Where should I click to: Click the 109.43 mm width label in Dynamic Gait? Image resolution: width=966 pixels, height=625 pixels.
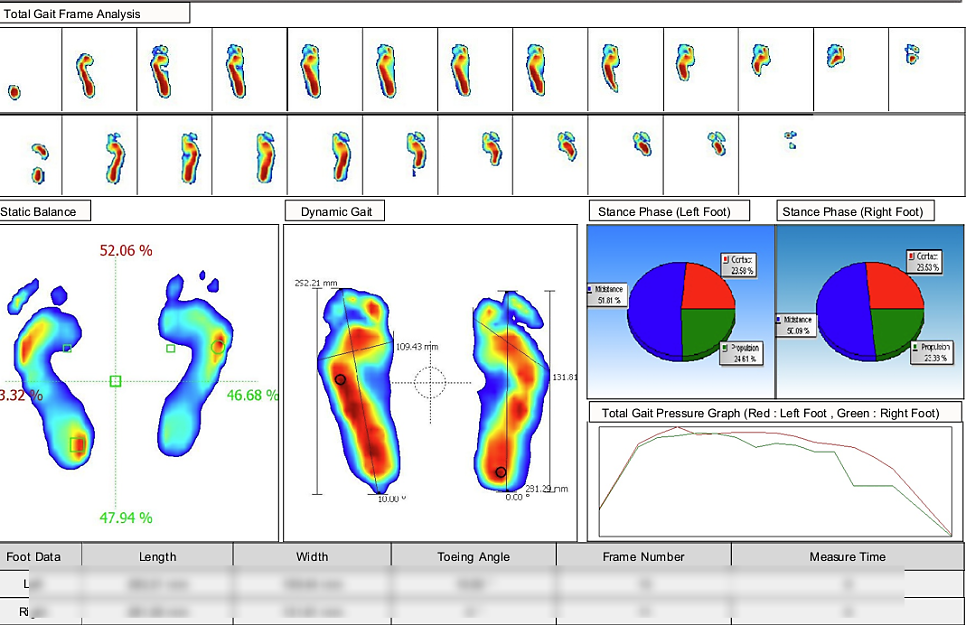(417, 347)
